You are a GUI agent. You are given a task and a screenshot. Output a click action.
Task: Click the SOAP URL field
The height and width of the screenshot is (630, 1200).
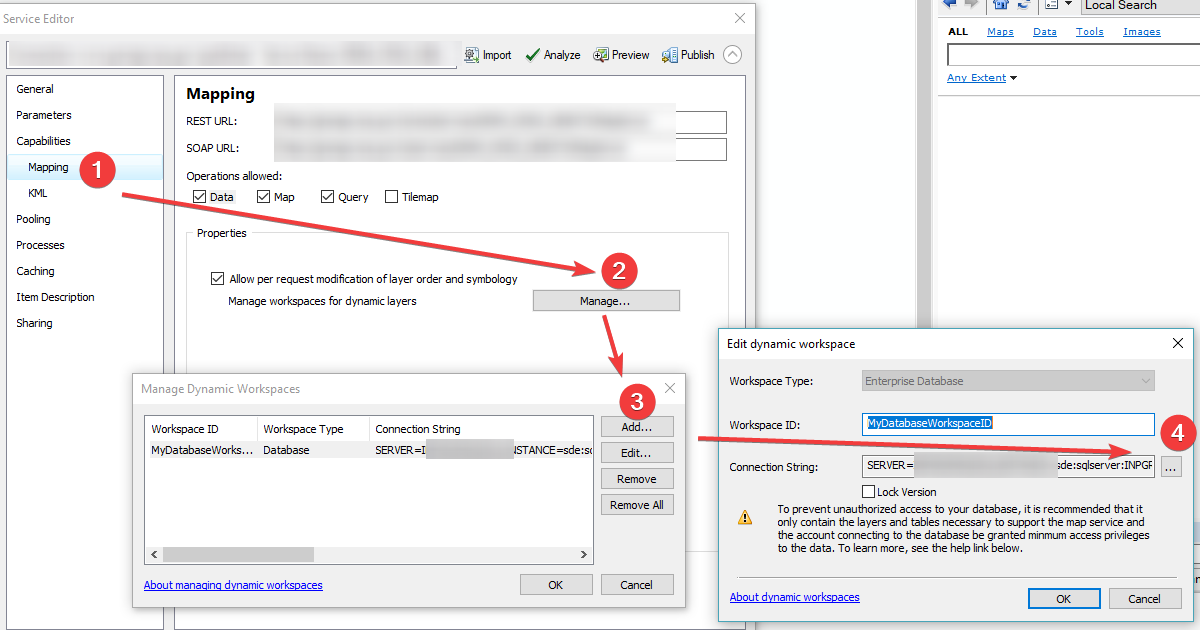coord(498,149)
